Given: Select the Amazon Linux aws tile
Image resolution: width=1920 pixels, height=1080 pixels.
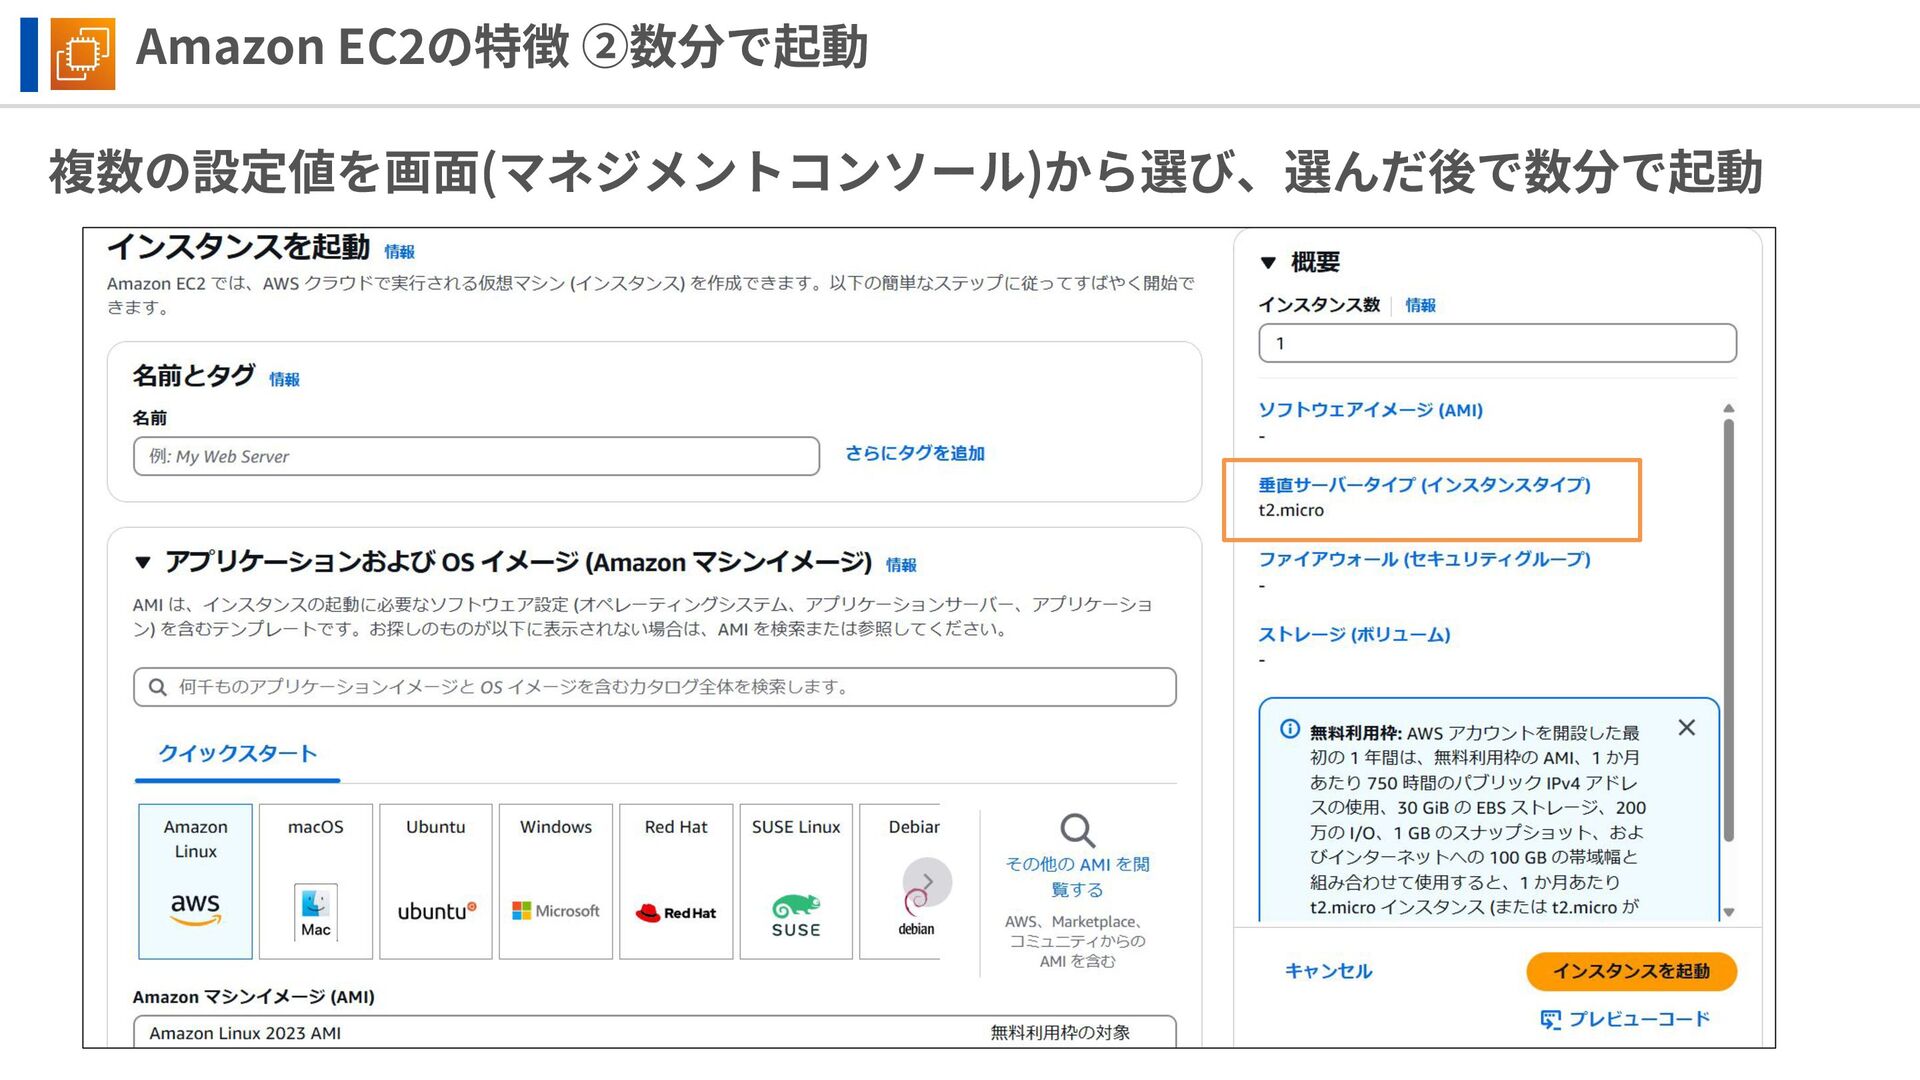Looking at the screenshot, I should (x=195, y=881).
